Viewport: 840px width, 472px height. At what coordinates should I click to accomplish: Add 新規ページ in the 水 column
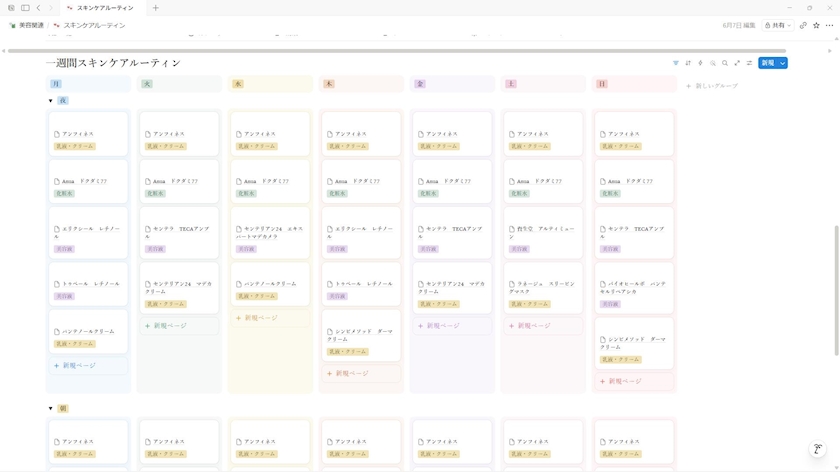pyautogui.click(x=270, y=318)
